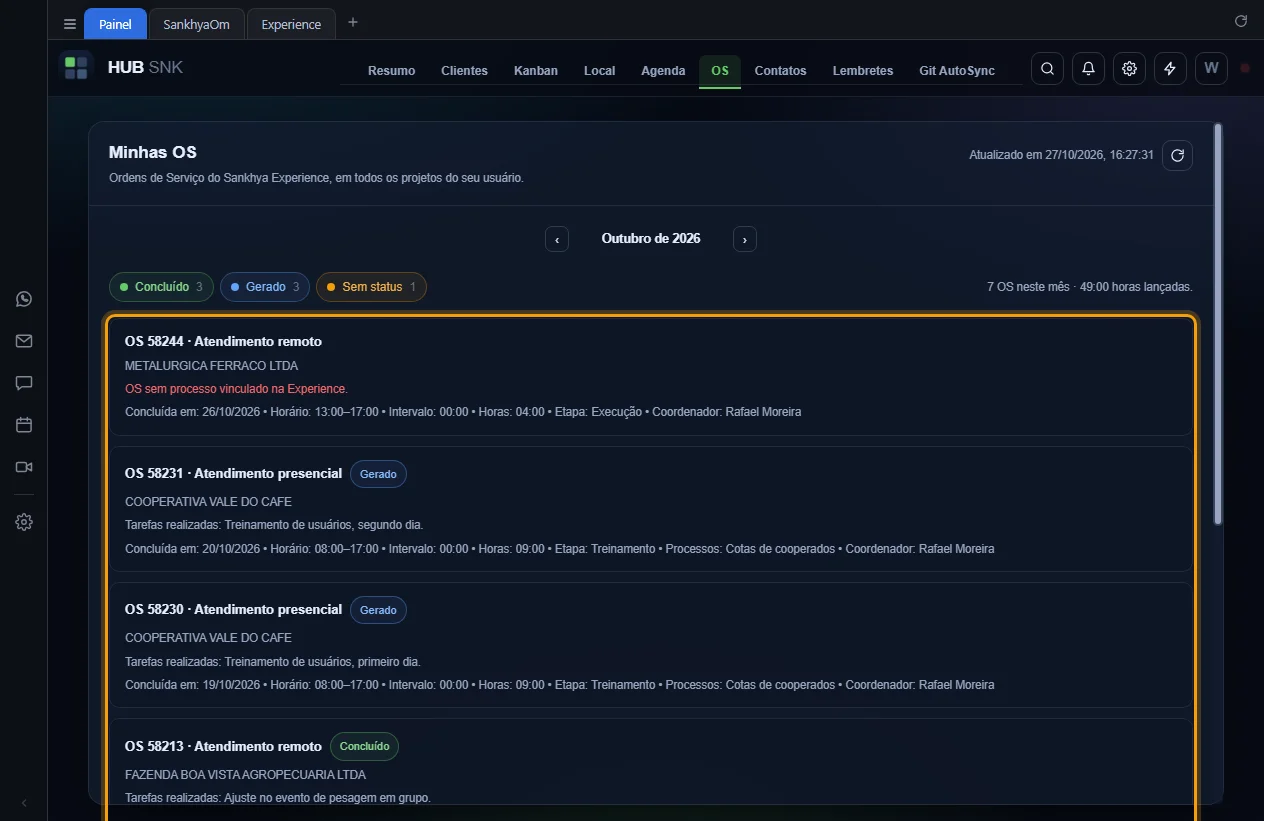The height and width of the screenshot is (821, 1264).
Task: Select the OS navigation item
Action: pyautogui.click(x=720, y=71)
